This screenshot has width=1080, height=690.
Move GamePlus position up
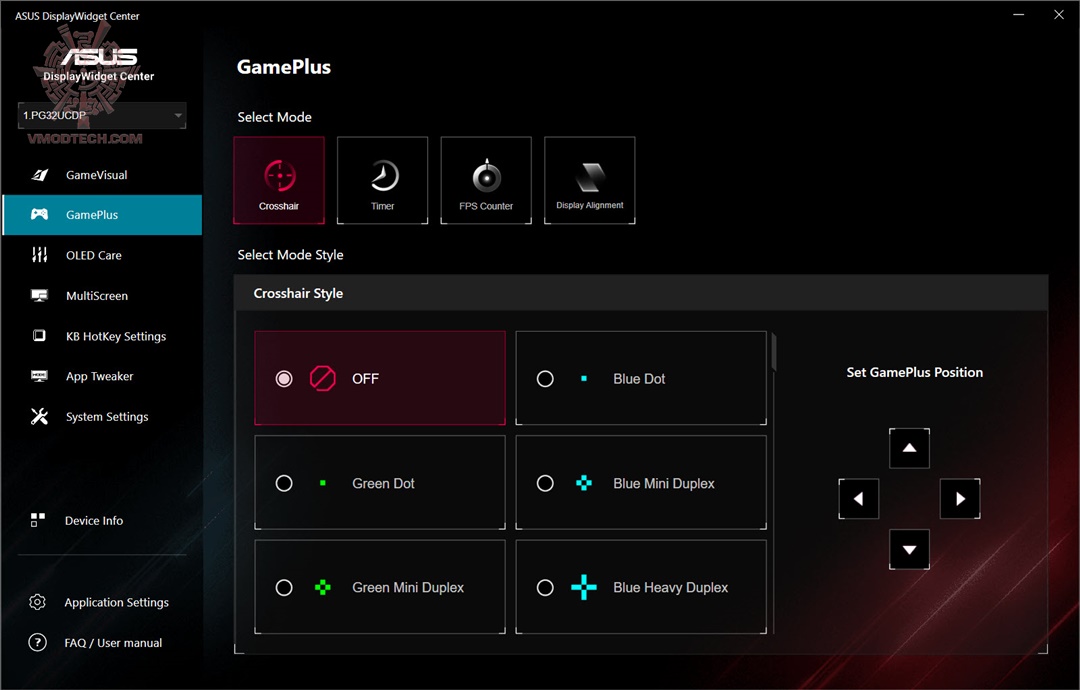[x=909, y=448]
